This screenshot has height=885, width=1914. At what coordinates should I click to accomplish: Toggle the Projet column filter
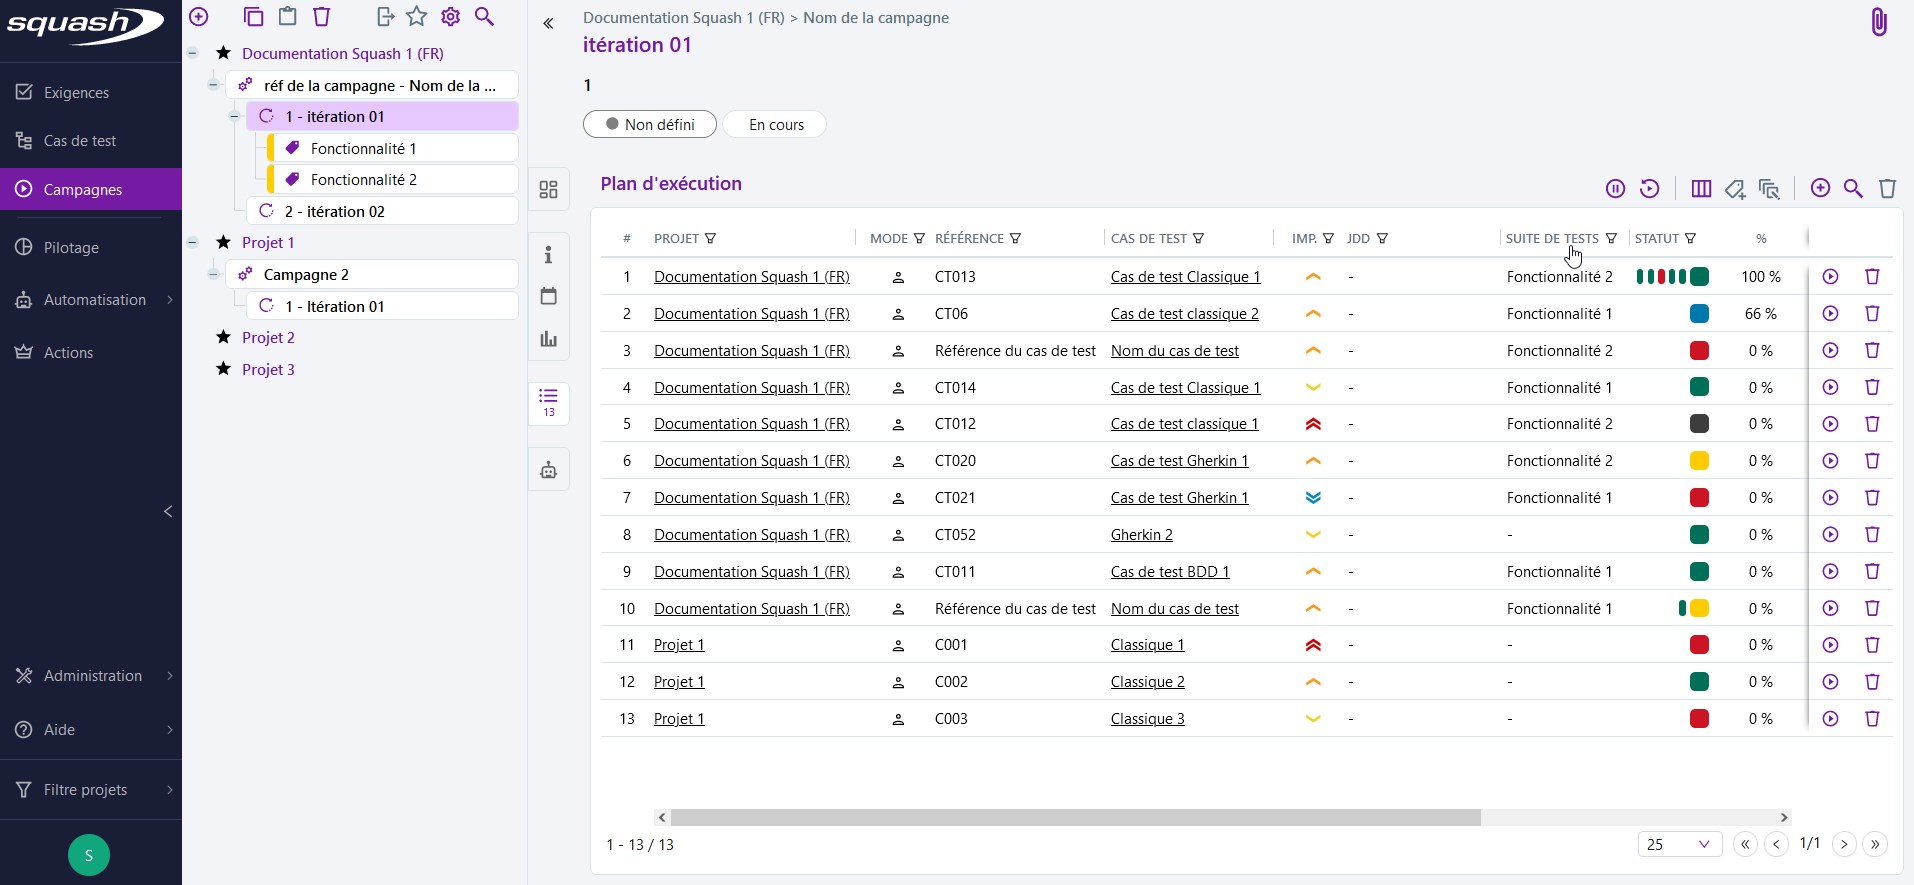(x=711, y=239)
